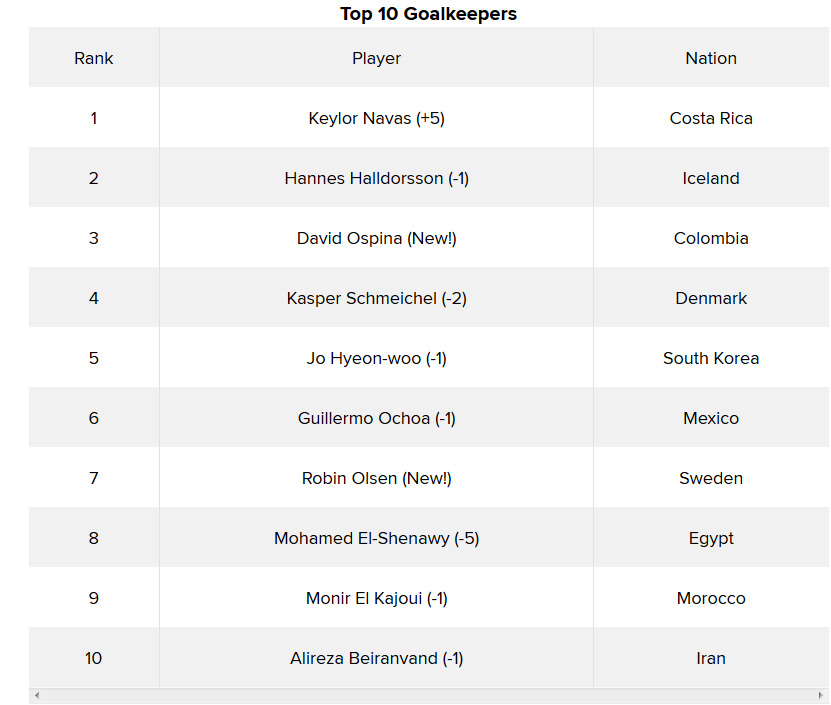Select the Jo Hyeon-woo (-1) cell
This screenshot has height=705, width=831.
[376, 358]
